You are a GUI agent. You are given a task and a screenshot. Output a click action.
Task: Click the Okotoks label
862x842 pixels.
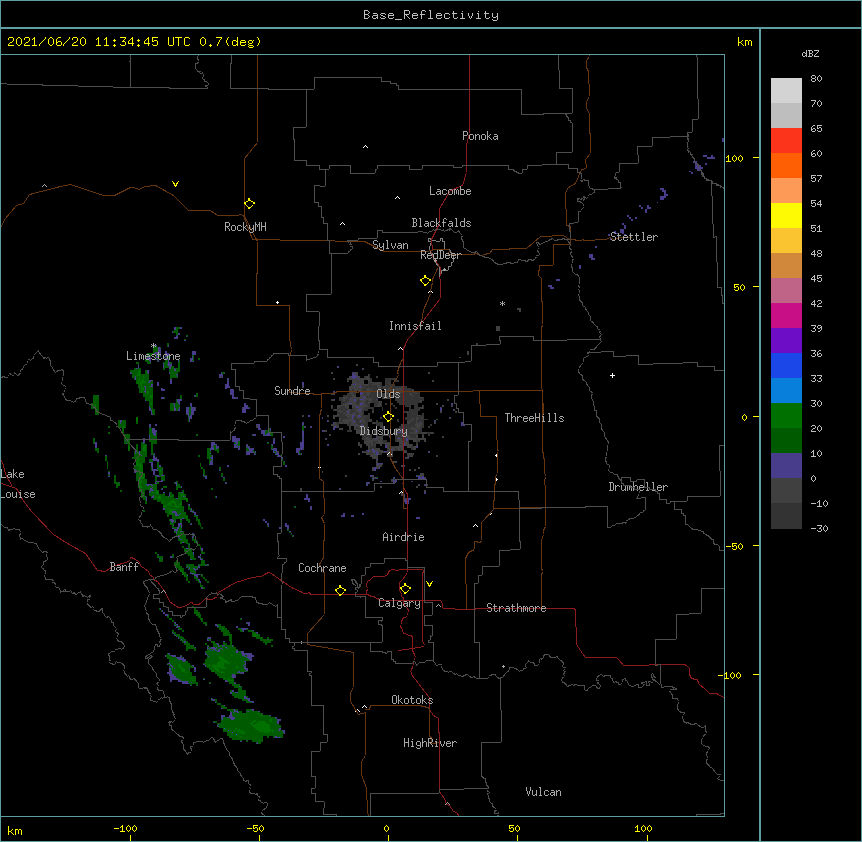[x=412, y=700]
